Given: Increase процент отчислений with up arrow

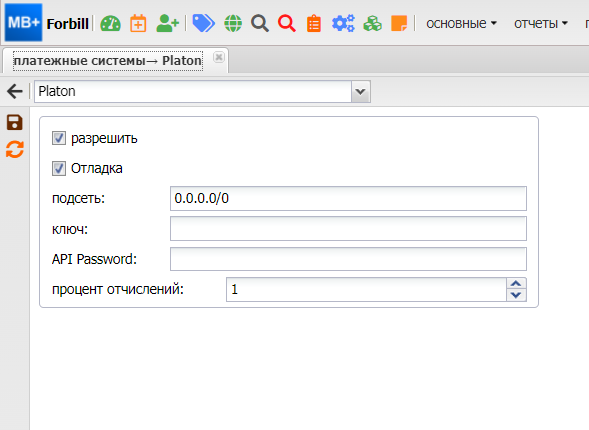Looking at the screenshot, I should tap(516, 284).
